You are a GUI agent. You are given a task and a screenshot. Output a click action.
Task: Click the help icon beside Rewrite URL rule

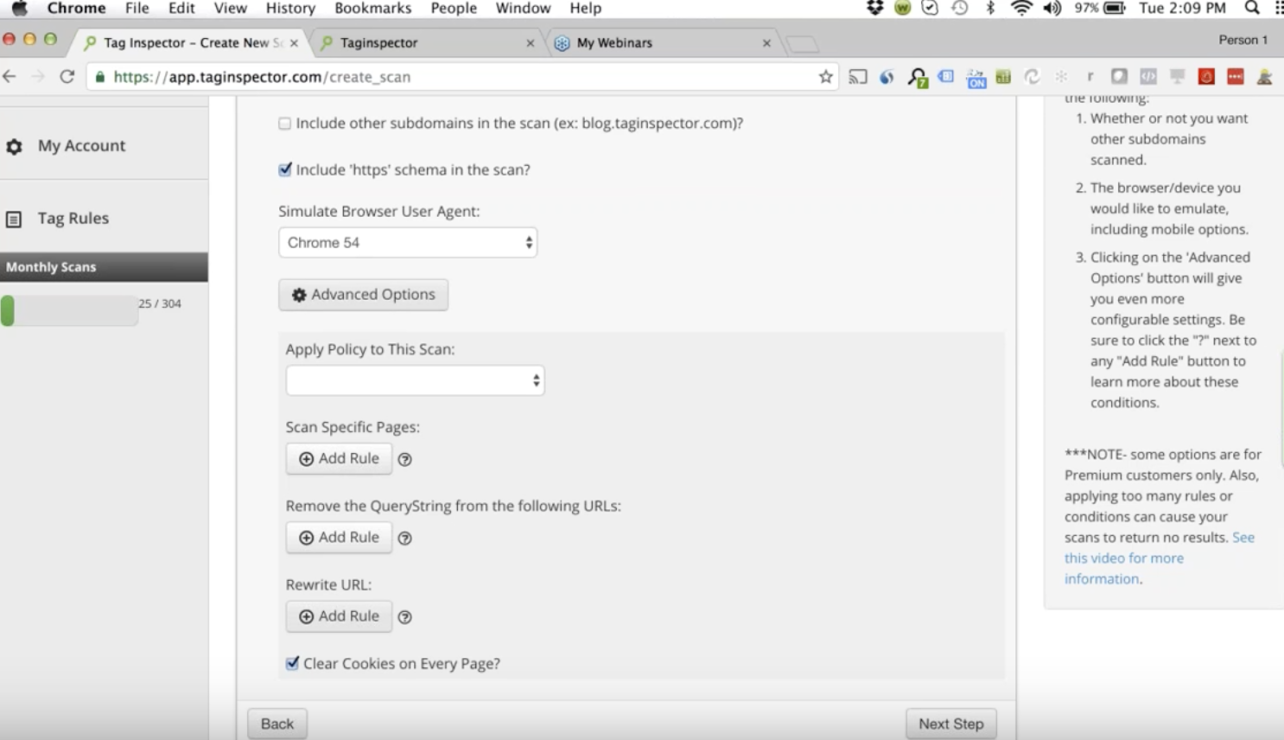point(405,617)
